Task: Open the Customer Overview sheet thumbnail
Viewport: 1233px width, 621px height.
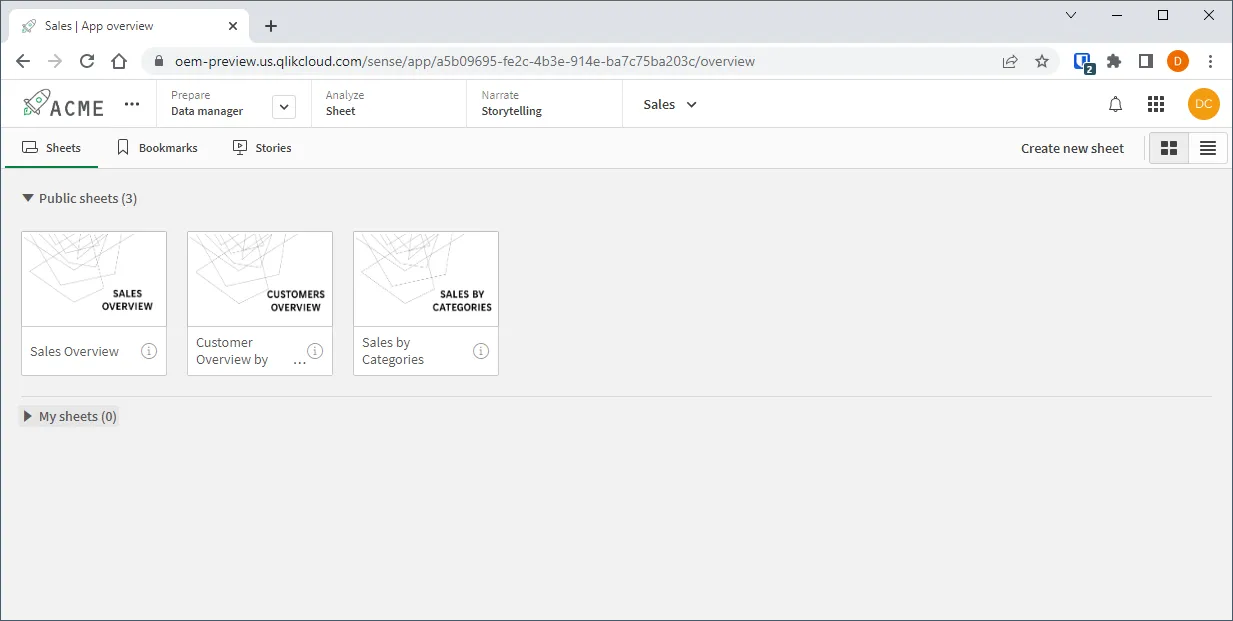Action: pyautogui.click(x=260, y=278)
